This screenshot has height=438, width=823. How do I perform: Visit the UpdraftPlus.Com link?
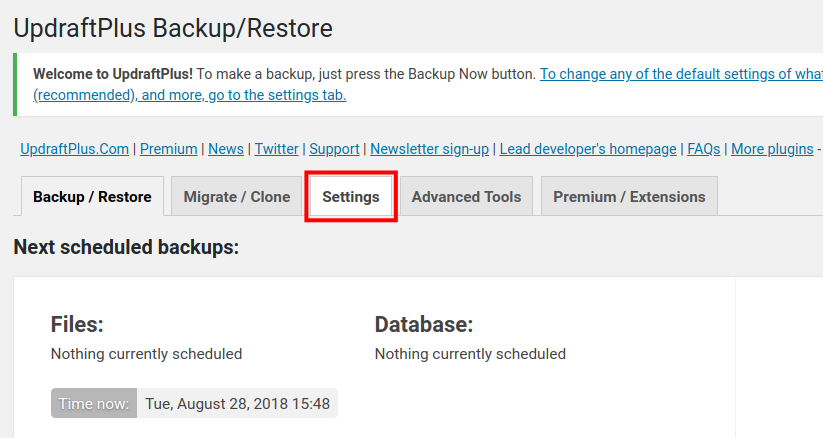pos(75,149)
